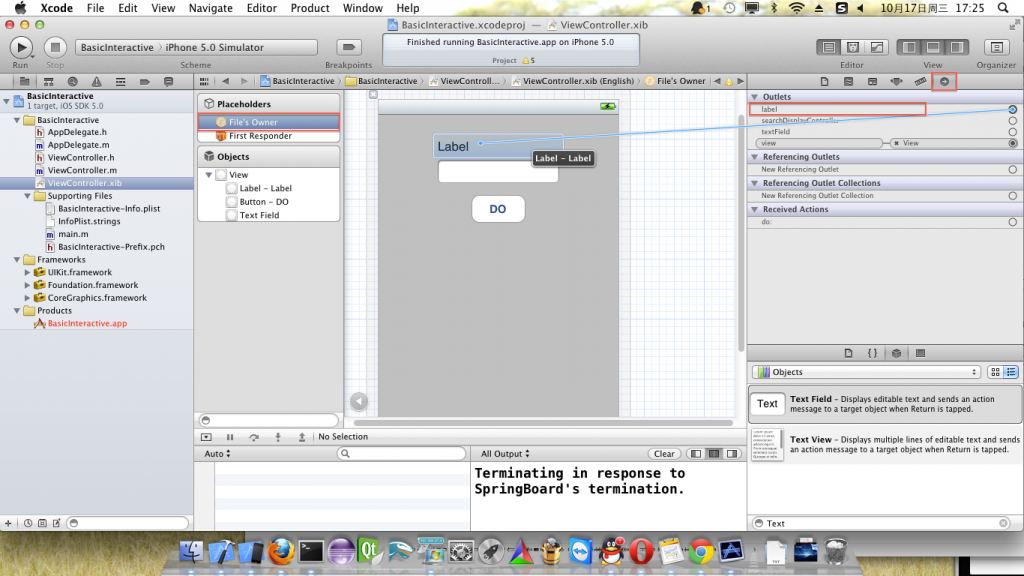Click the textField outlet connection circle
This screenshot has height=576, width=1024.
click(1012, 131)
